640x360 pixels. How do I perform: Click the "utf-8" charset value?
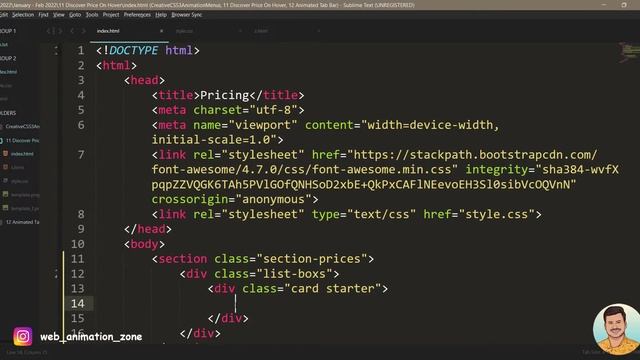click(273, 110)
